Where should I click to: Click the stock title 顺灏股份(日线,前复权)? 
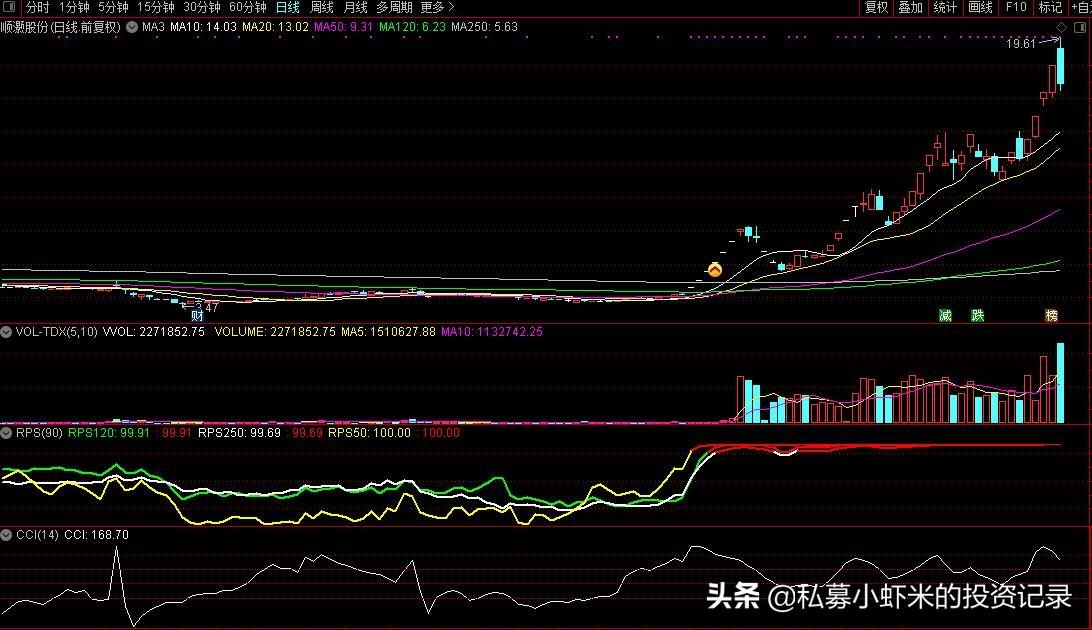61,27
